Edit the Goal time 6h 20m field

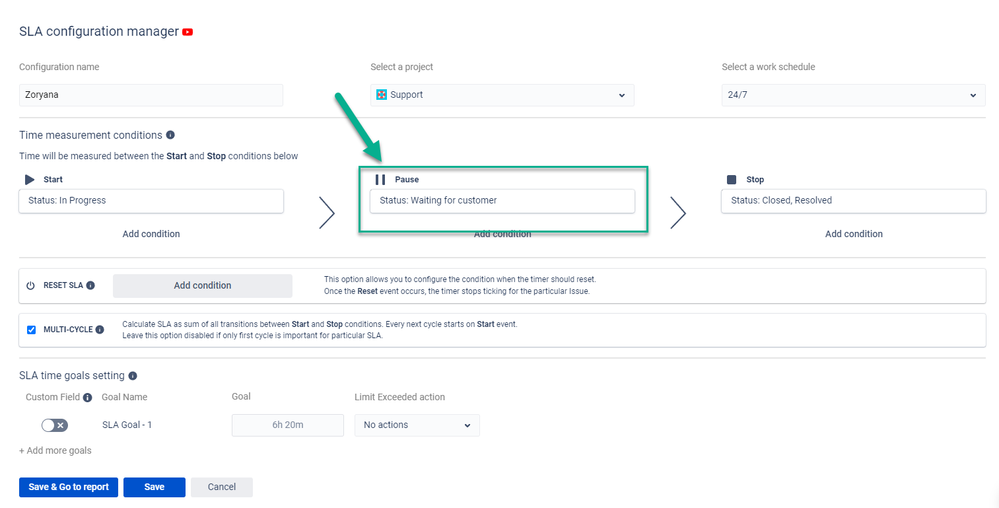coord(288,425)
